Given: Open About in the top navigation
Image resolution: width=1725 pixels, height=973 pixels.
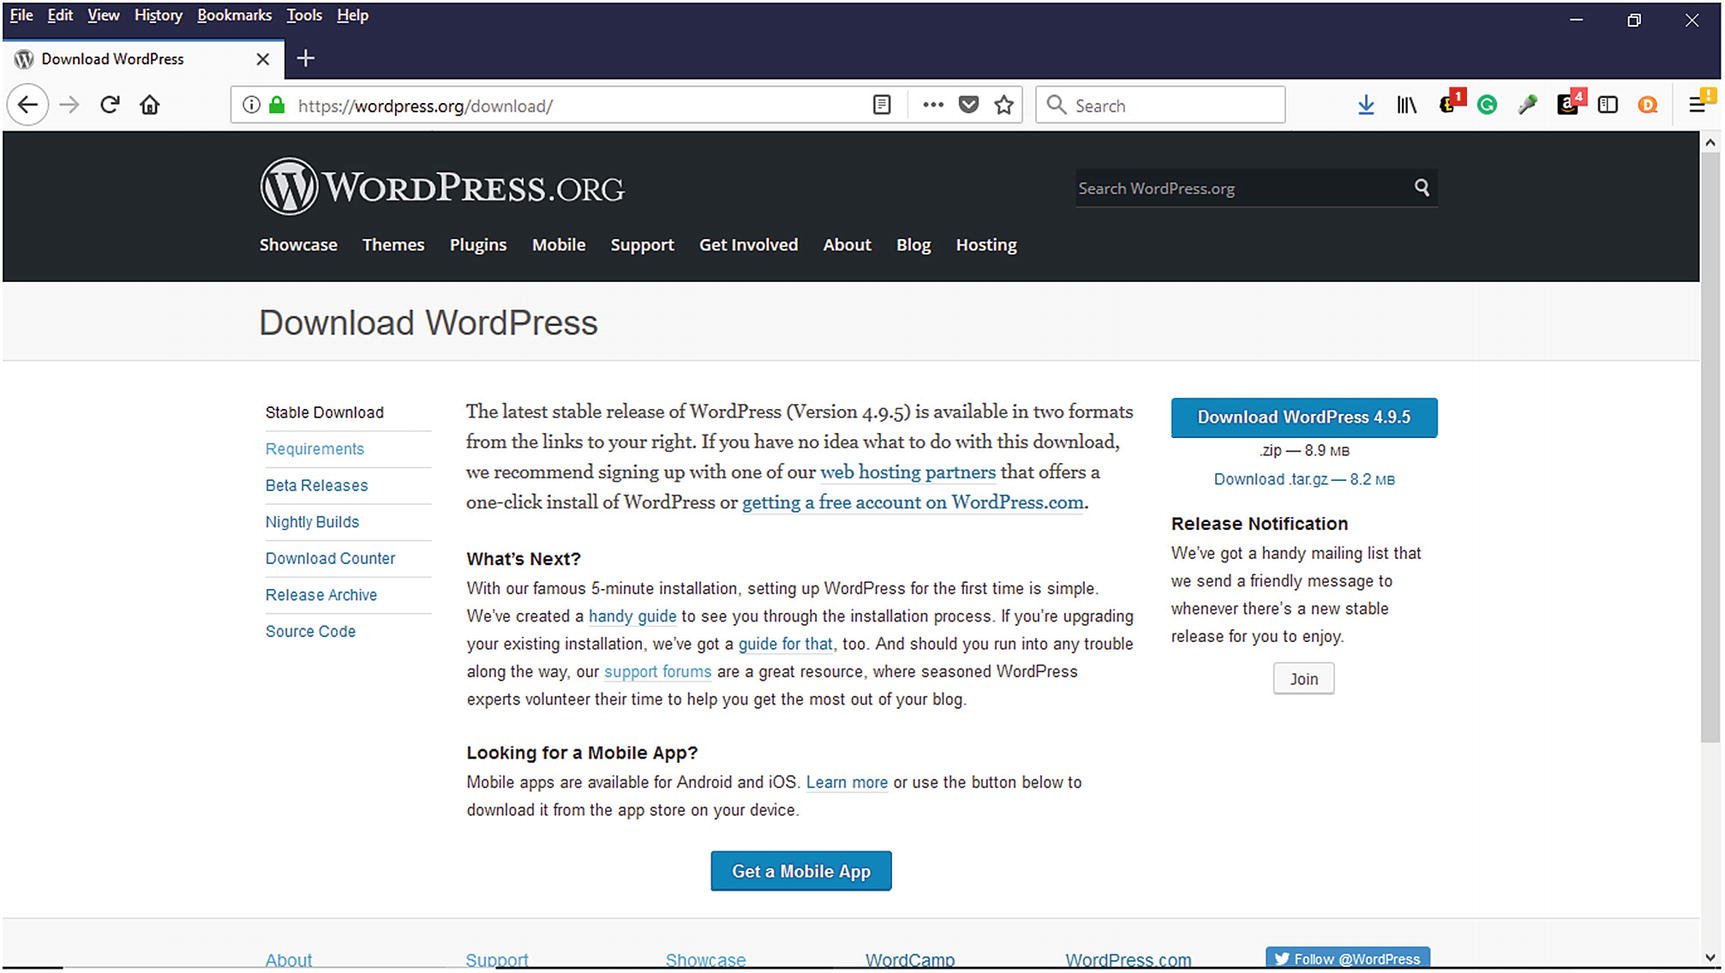Looking at the screenshot, I should (847, 245).
